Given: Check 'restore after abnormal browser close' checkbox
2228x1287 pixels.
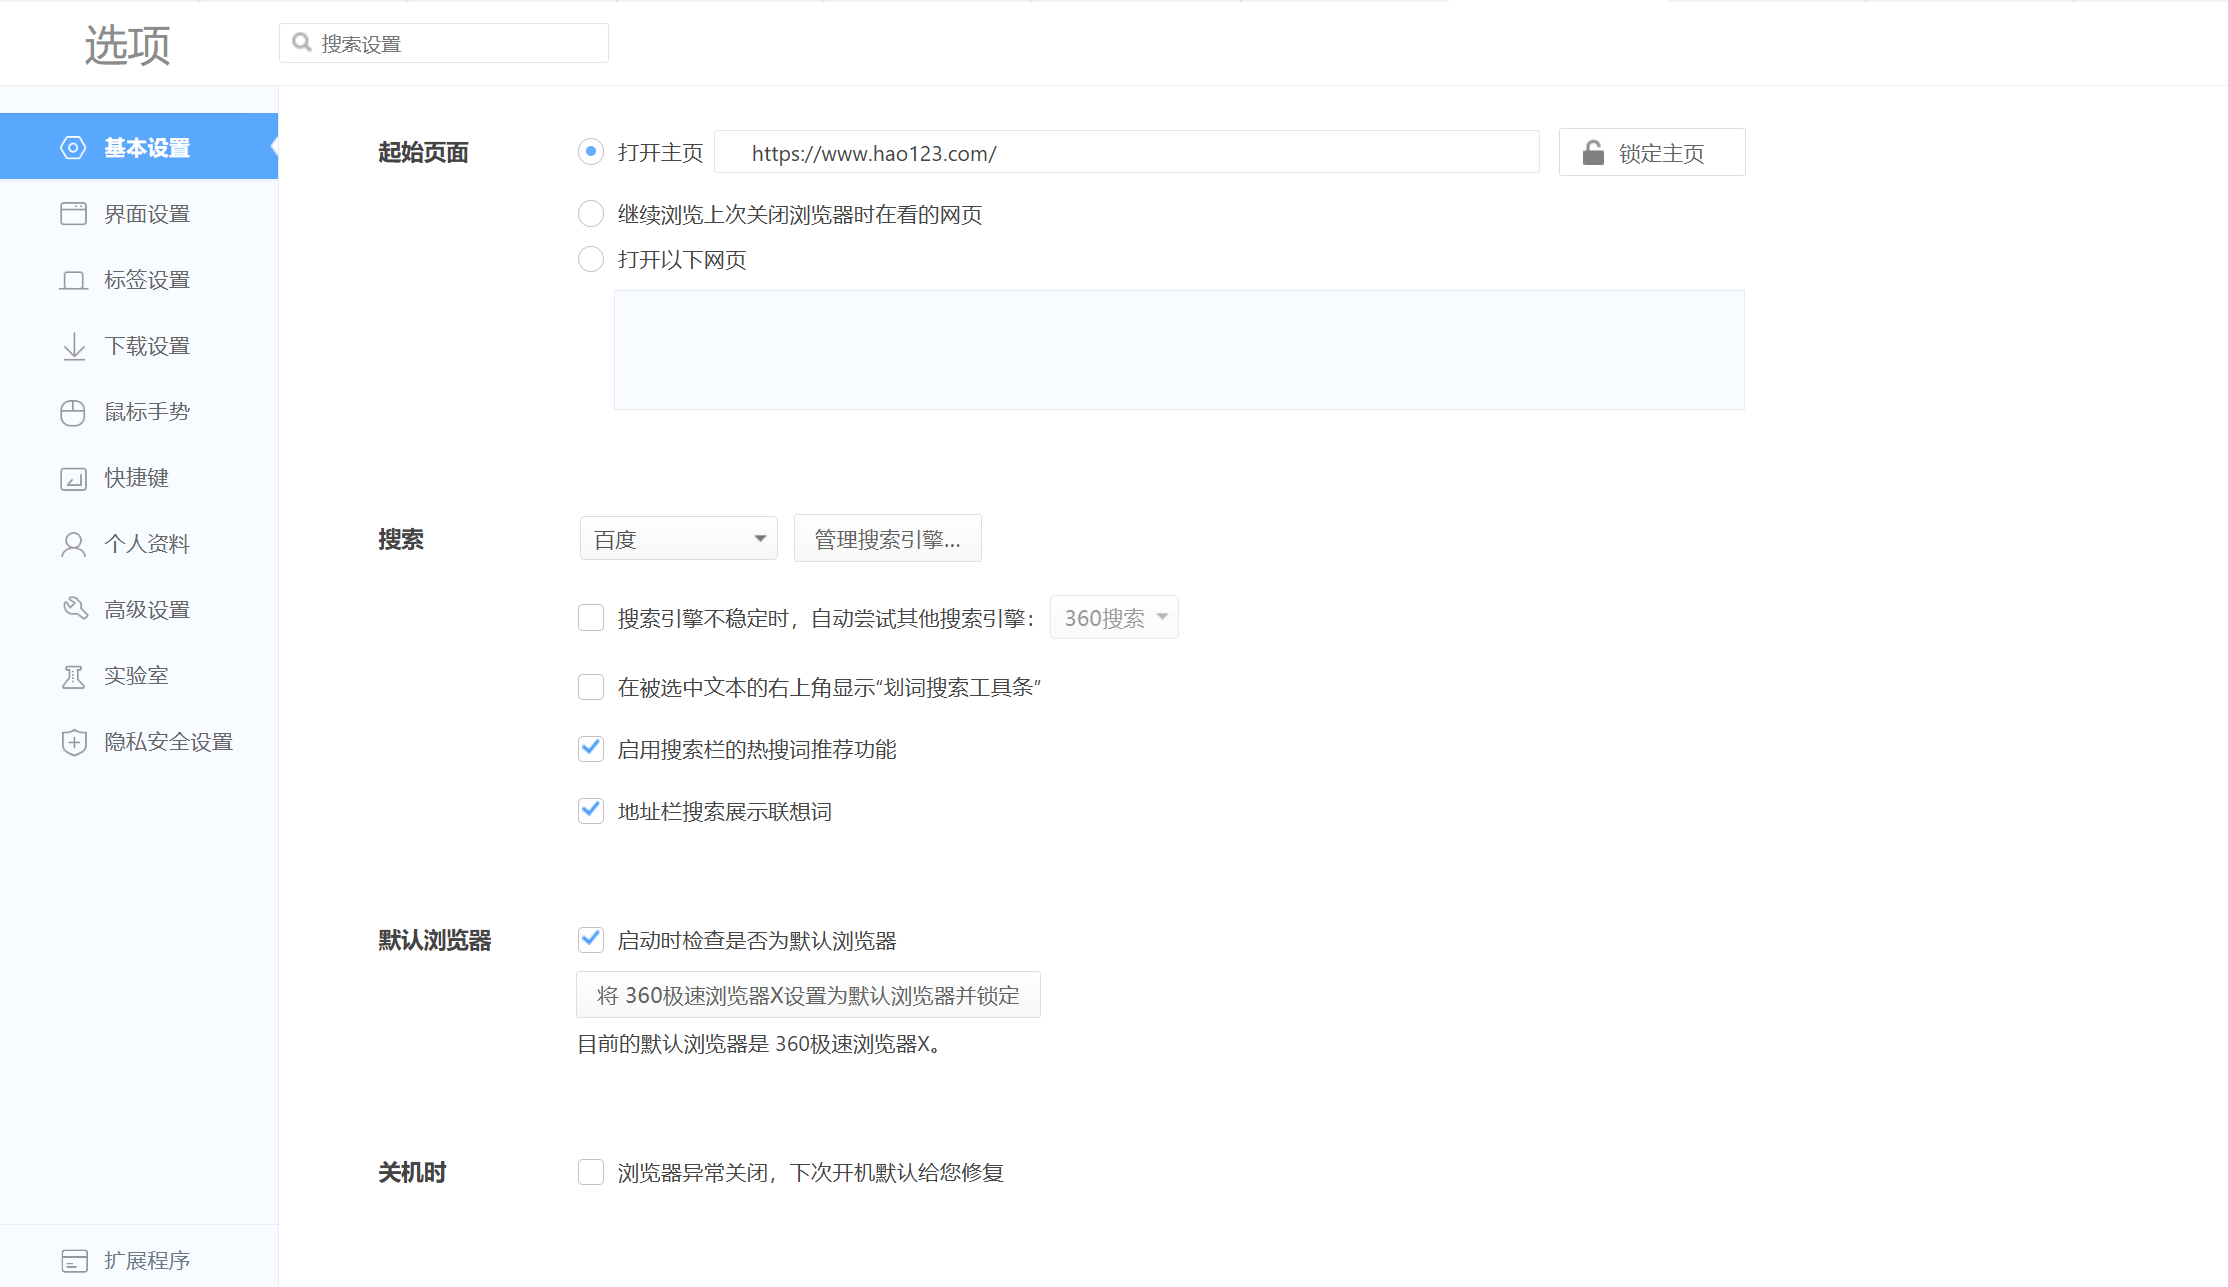Looking at the screenshot, I should (591, 1172).
